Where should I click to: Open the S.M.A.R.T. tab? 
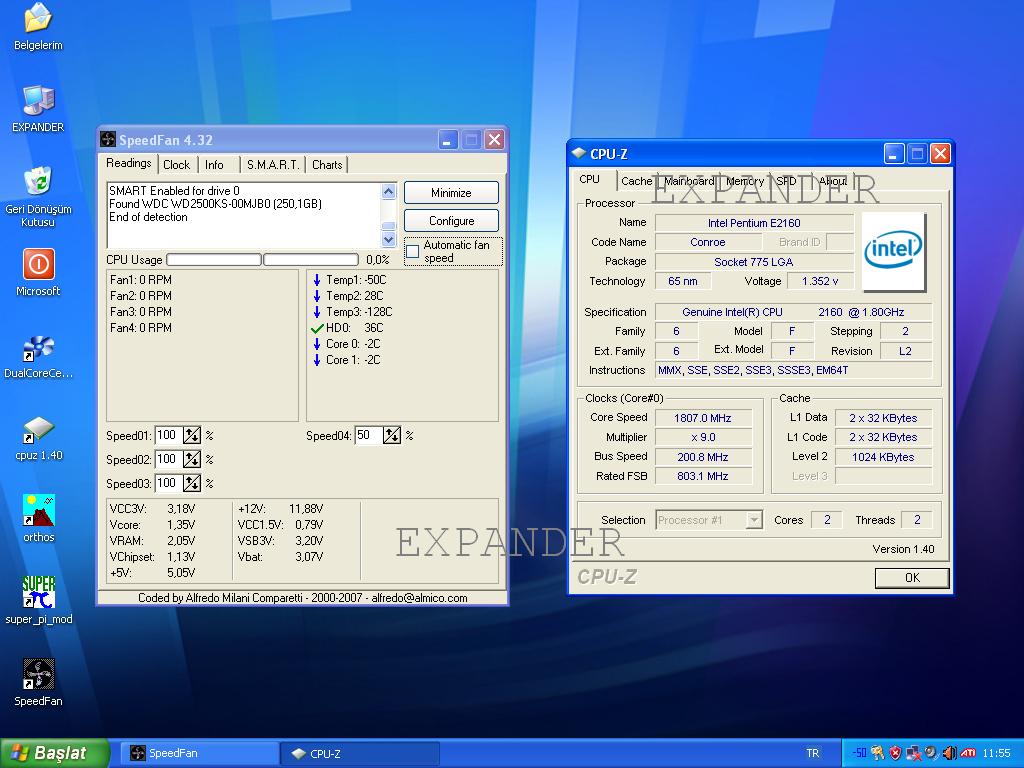tap(273, 165)
